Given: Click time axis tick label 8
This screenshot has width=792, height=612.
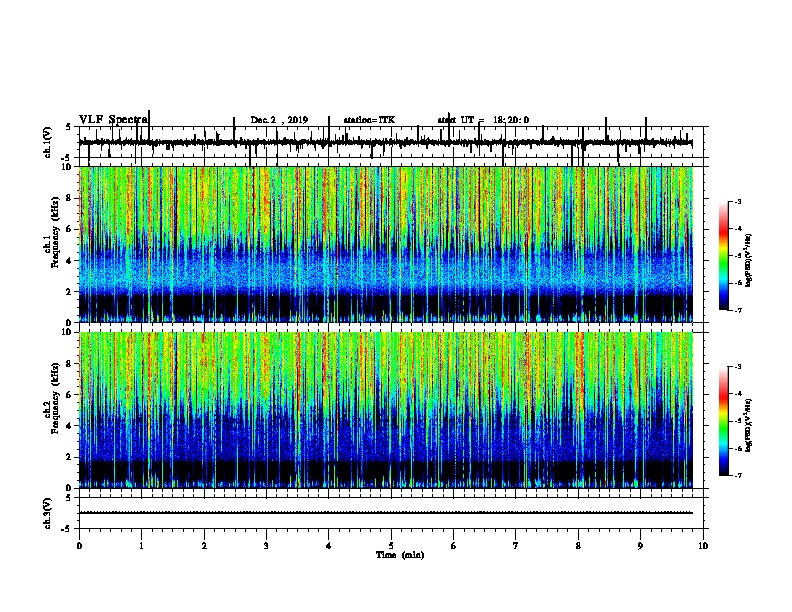Looking at the screenshot, I should point(578,546).
